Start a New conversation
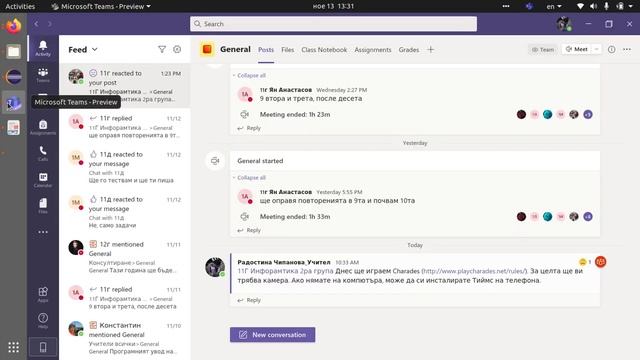This screenshot has height=360, width=640. point(272,335)
